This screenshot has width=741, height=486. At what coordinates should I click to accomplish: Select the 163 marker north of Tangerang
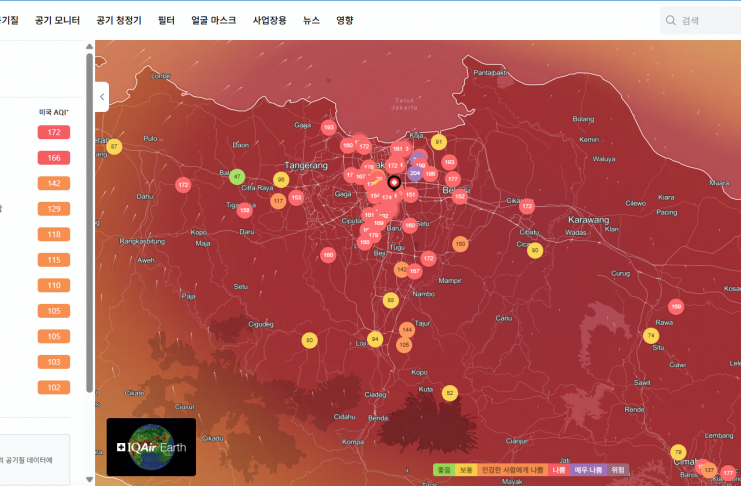pyautogui.click(x=328, y=128)
